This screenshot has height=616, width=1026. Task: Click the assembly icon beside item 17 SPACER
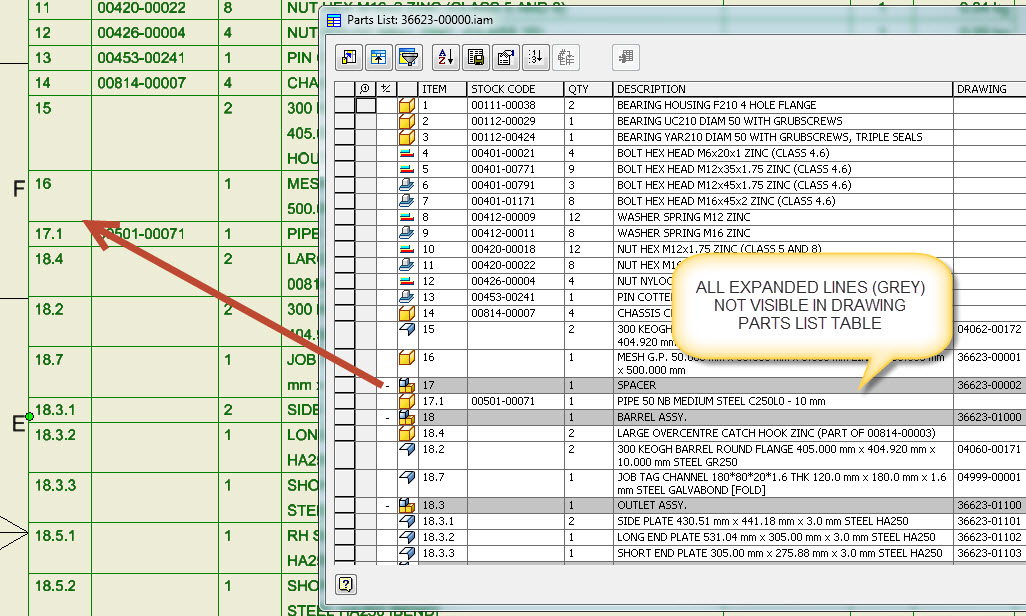tap(404, 385)
